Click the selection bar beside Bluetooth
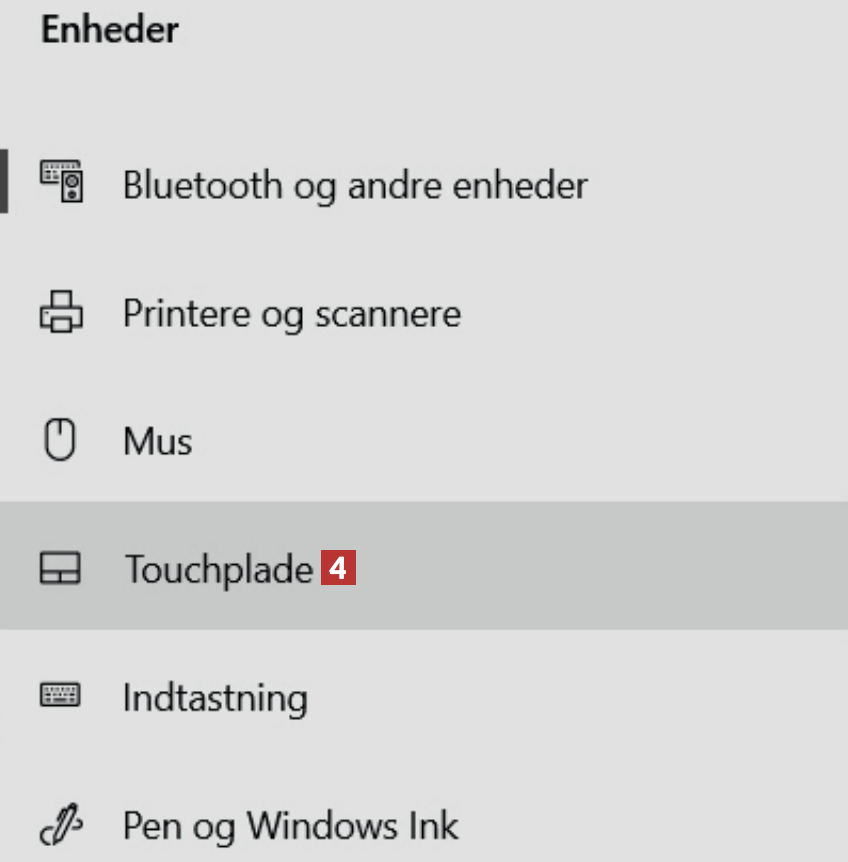848x862 pixels. point(4,181)
